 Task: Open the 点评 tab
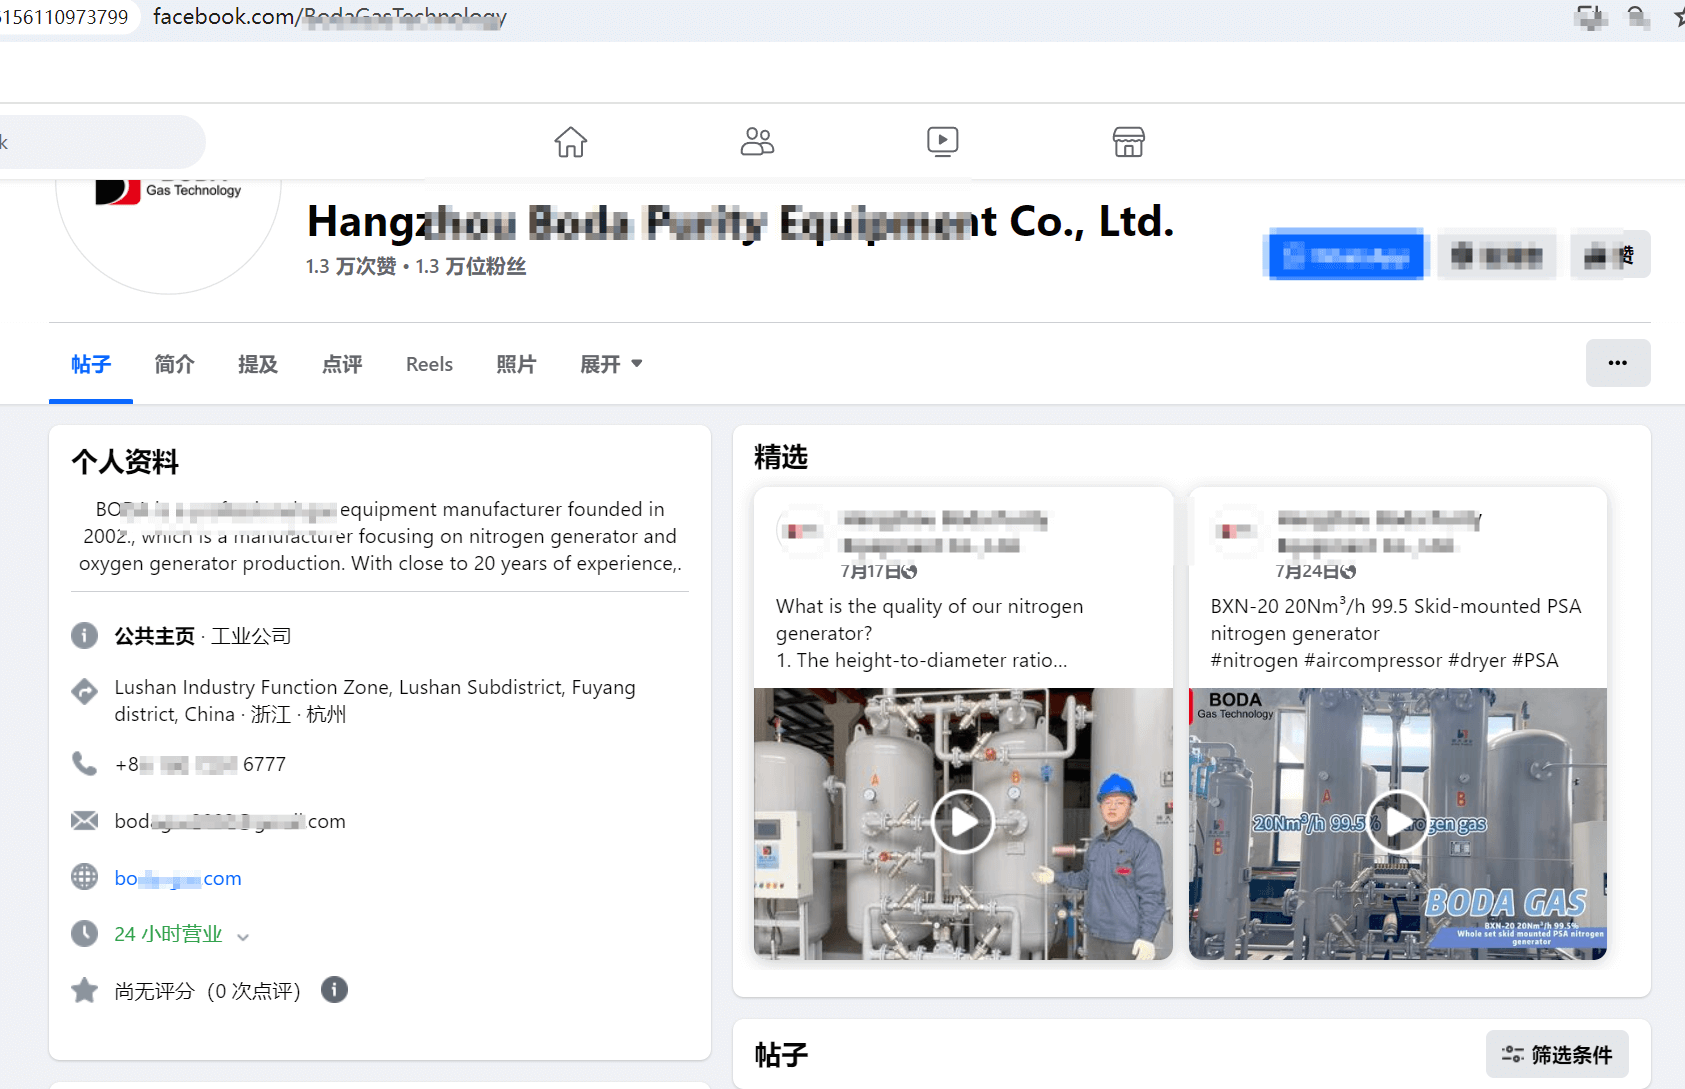click(x=342, y=364)
